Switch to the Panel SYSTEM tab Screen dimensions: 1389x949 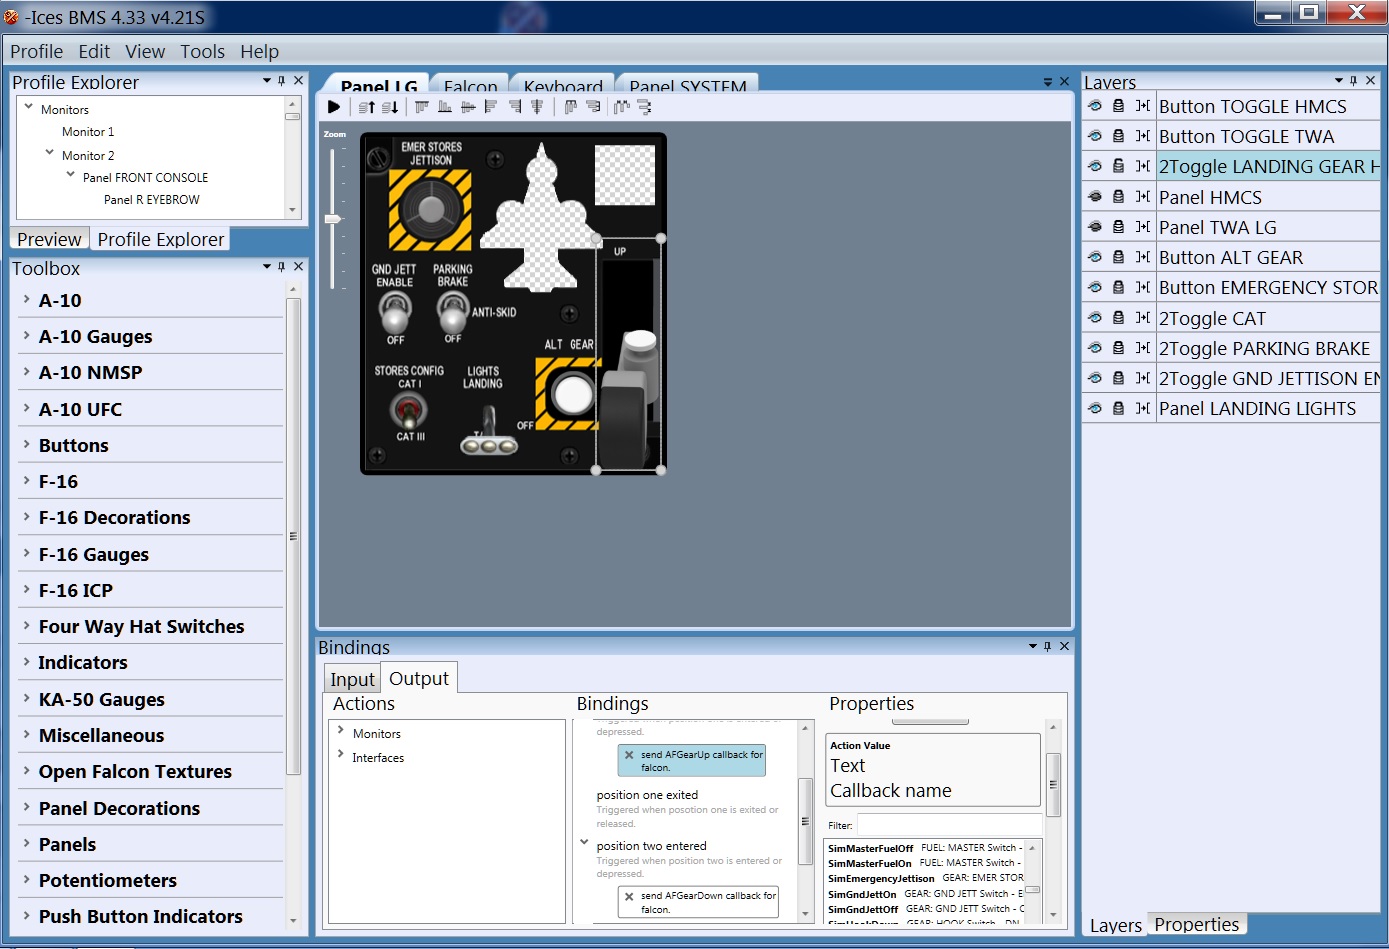pos(688,85)
